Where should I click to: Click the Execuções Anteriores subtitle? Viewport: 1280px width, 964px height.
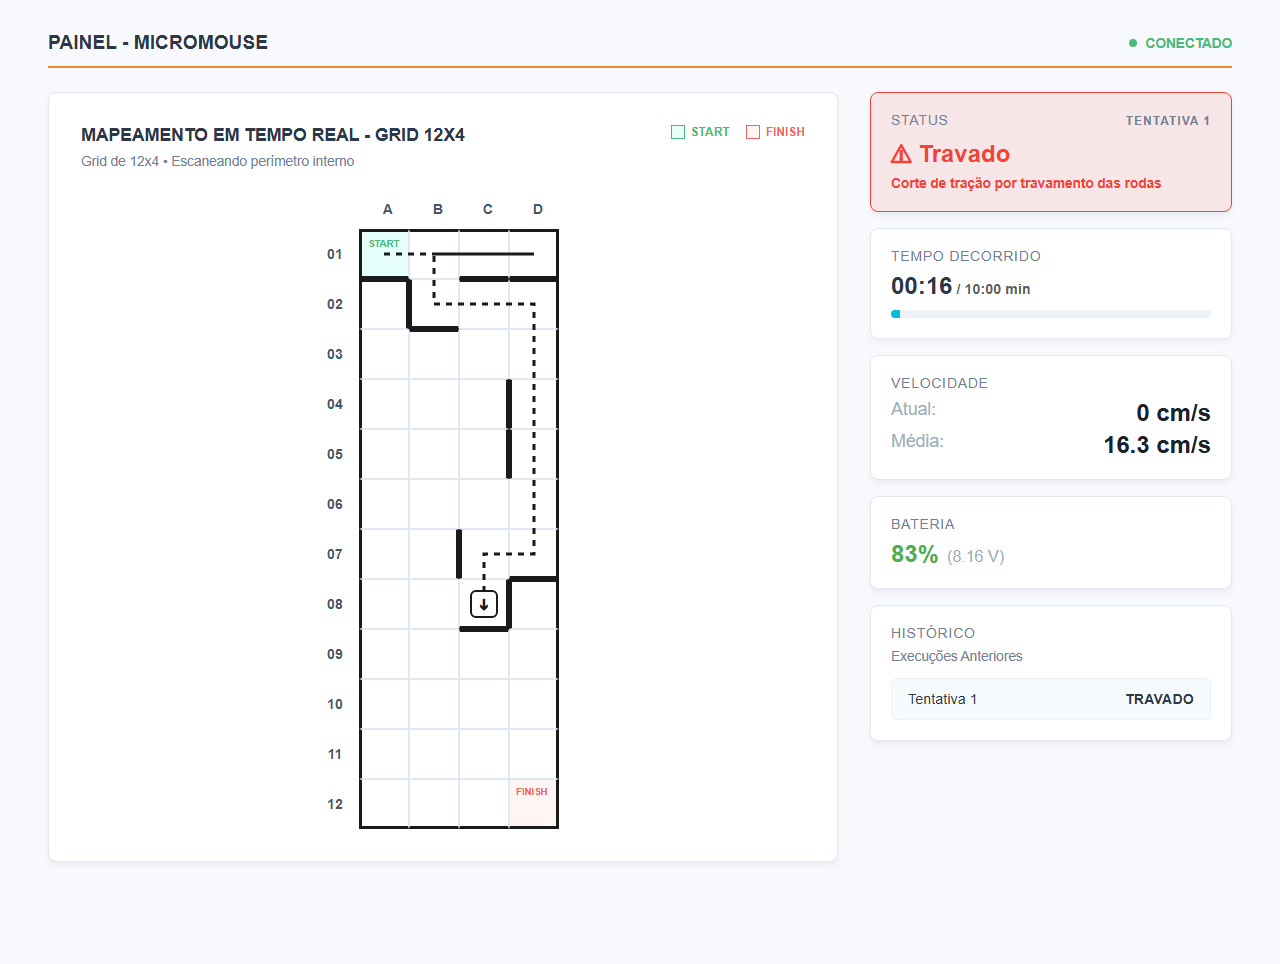pyautogui.click(x=957, y=656)
